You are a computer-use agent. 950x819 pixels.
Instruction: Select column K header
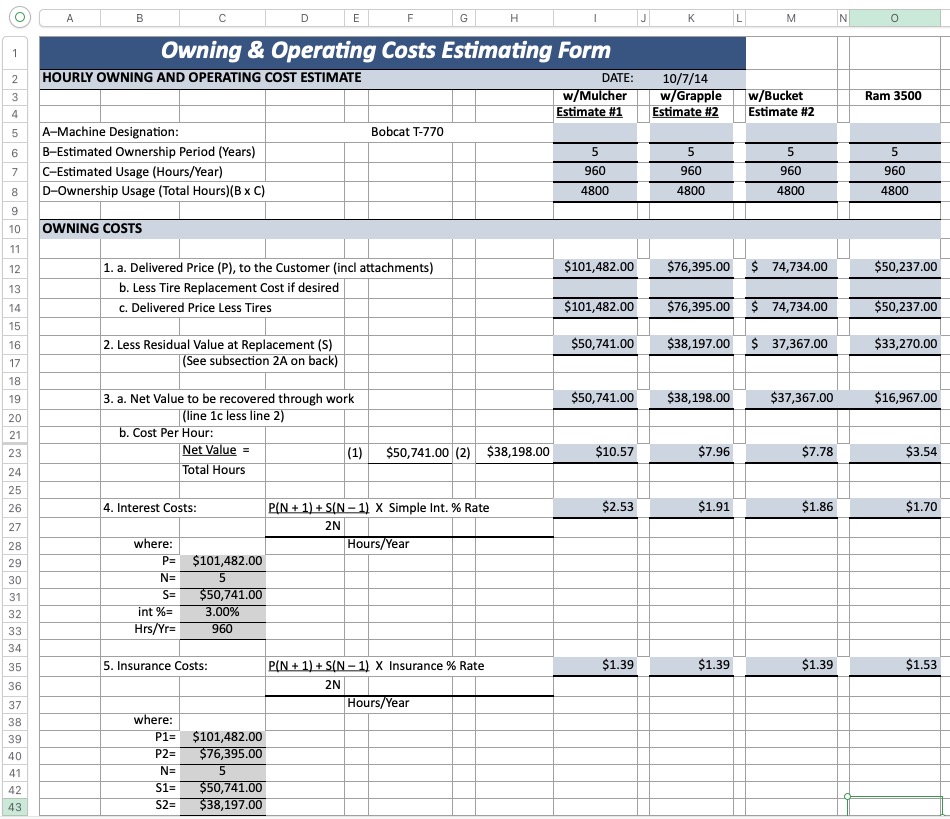[x=691, y=18]
